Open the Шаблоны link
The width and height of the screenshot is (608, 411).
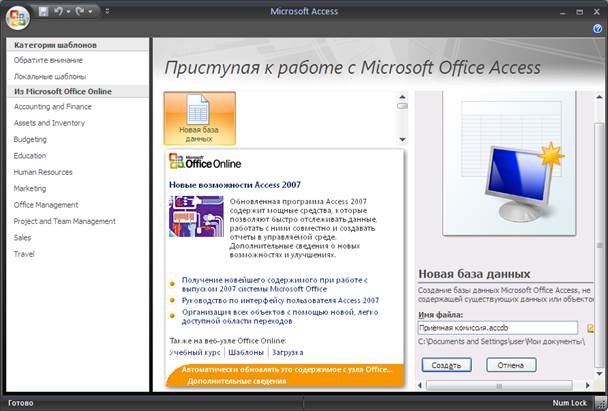[246, 352]
